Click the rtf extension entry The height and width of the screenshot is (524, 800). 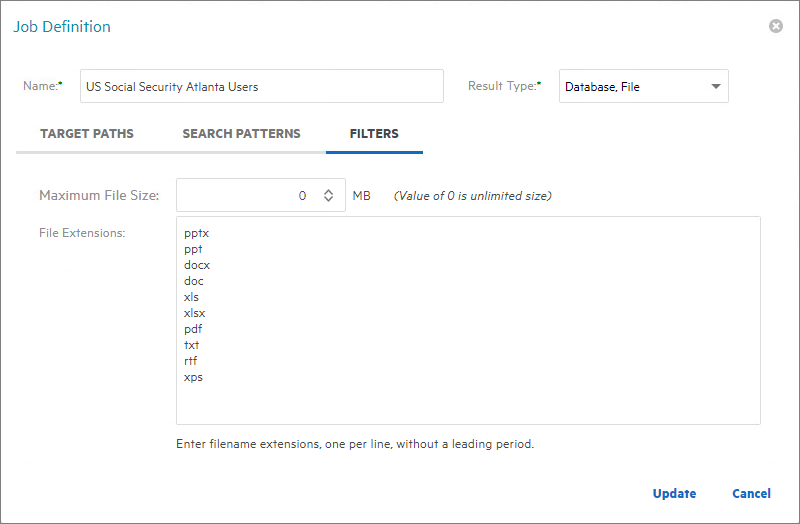pyautogui.click(x=191, y=361)
